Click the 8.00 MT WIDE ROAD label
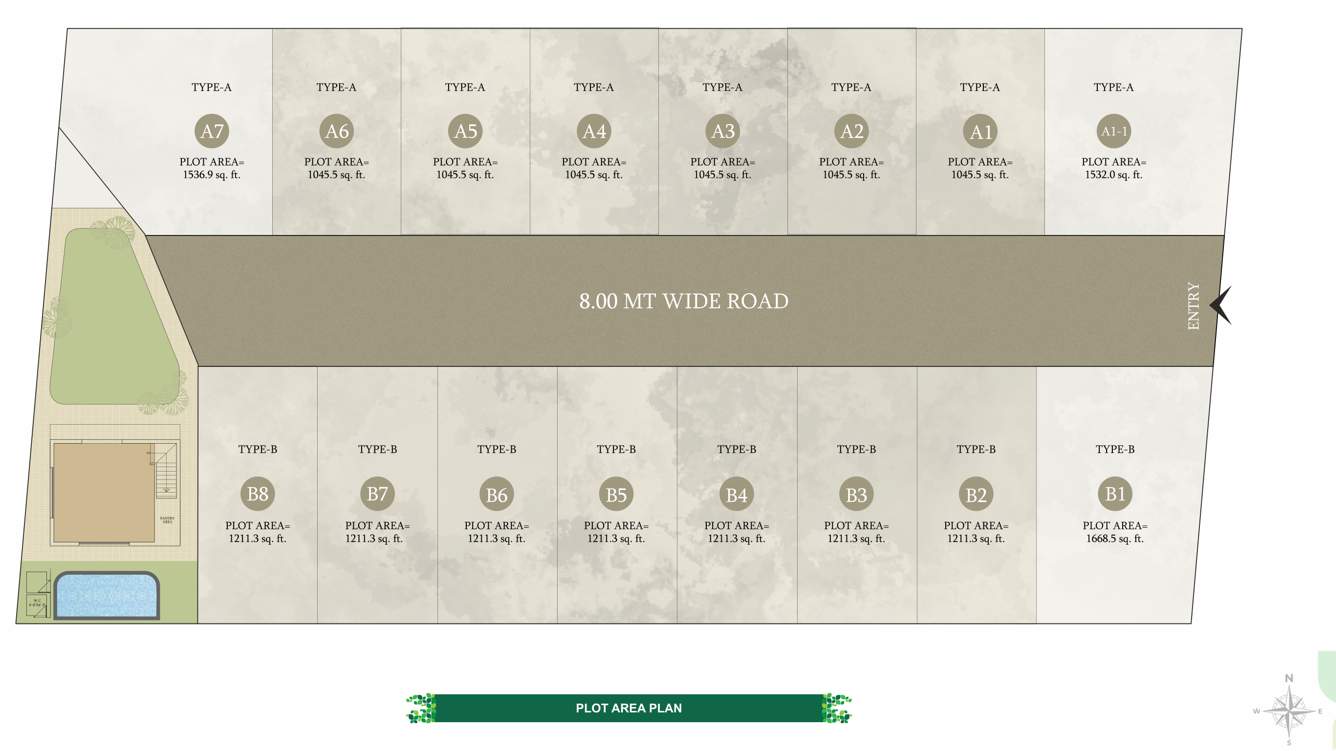 pos(684,301)
